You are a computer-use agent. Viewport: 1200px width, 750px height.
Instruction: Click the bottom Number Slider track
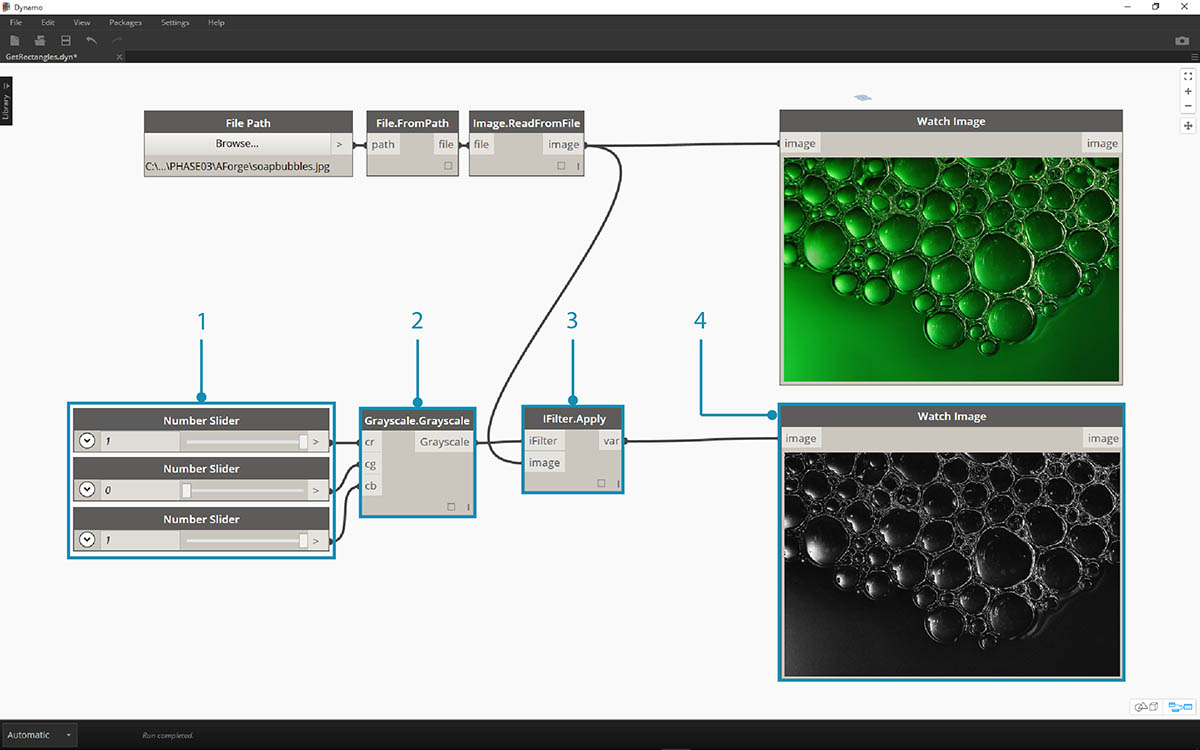click(245, 540)
